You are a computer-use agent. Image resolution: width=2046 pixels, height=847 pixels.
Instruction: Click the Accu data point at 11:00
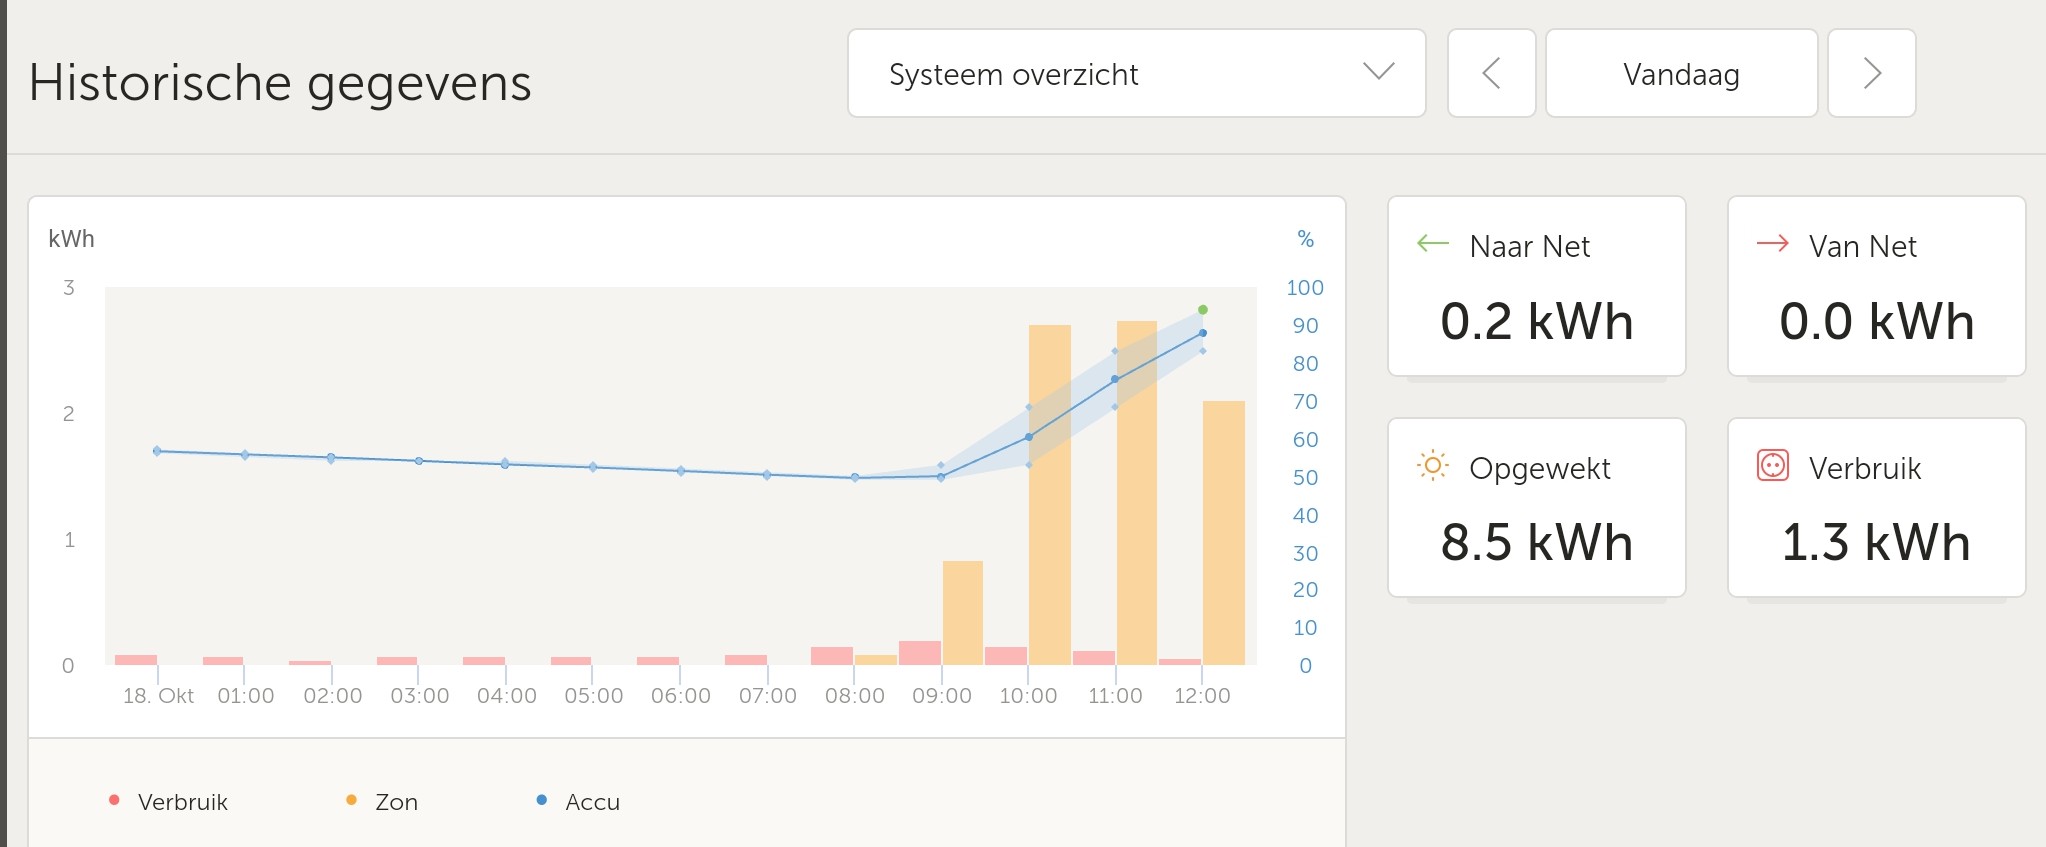pos(1115,379)
